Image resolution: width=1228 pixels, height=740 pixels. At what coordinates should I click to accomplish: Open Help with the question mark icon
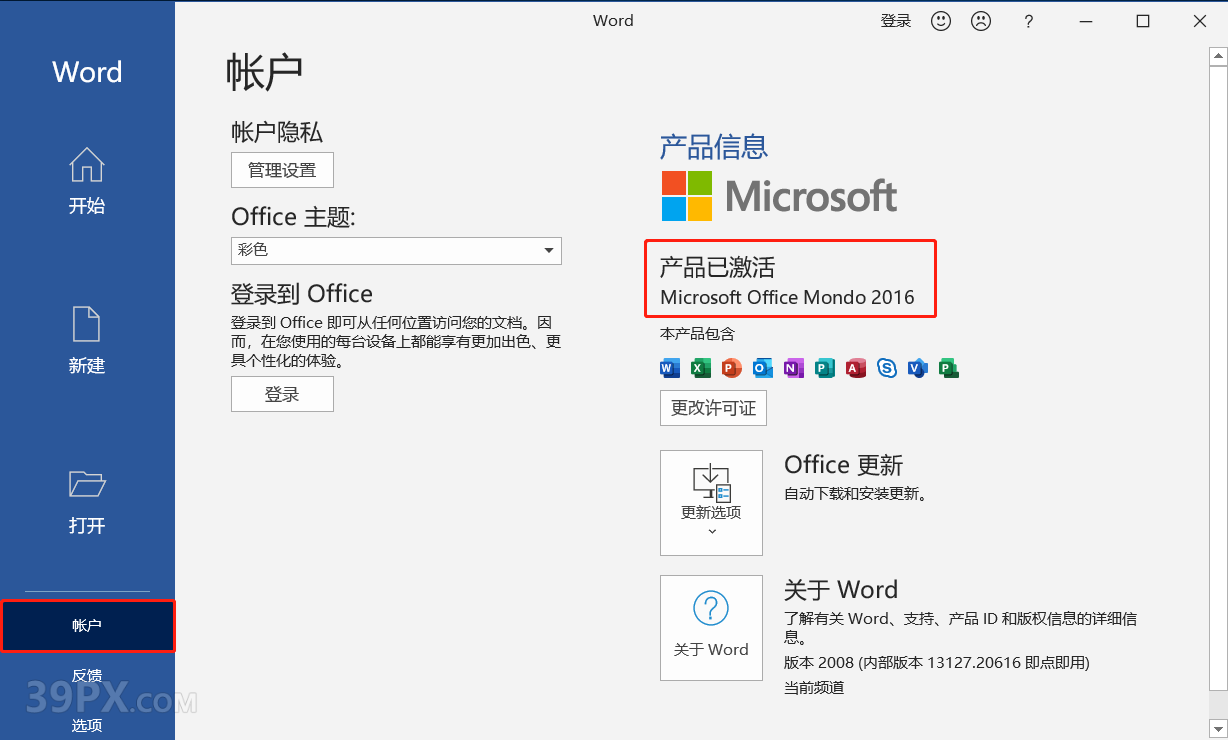click(1029, 21)
